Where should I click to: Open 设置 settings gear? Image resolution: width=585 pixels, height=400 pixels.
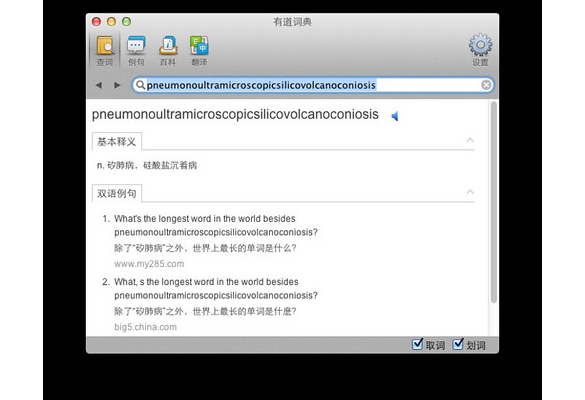[480, 50]
